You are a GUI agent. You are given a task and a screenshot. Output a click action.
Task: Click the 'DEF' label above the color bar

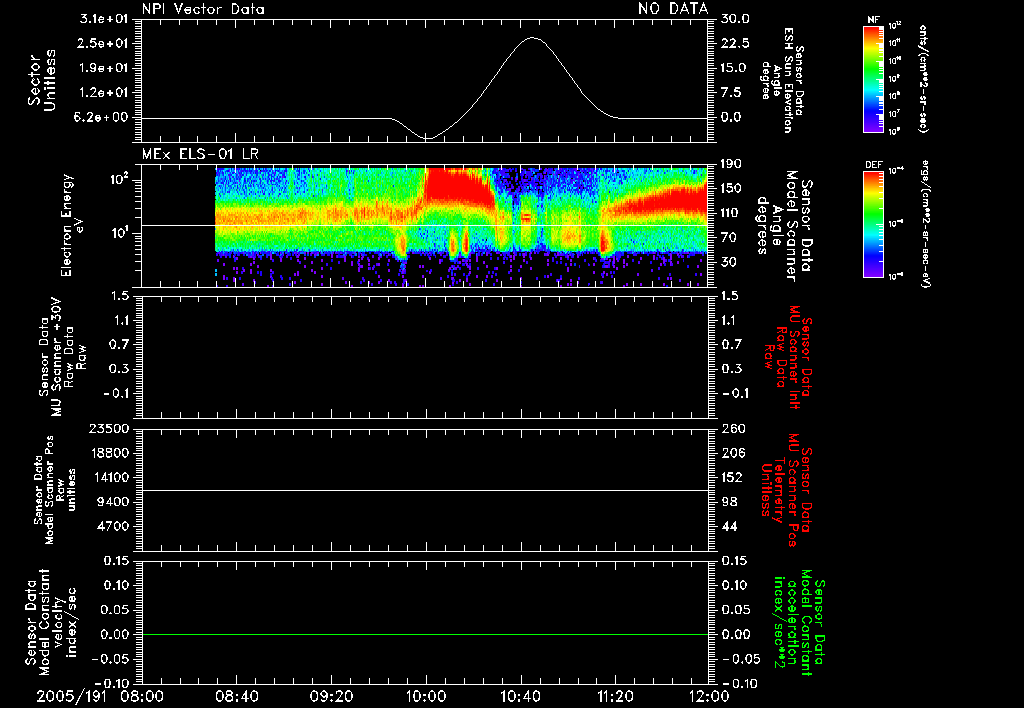point(874,165)
